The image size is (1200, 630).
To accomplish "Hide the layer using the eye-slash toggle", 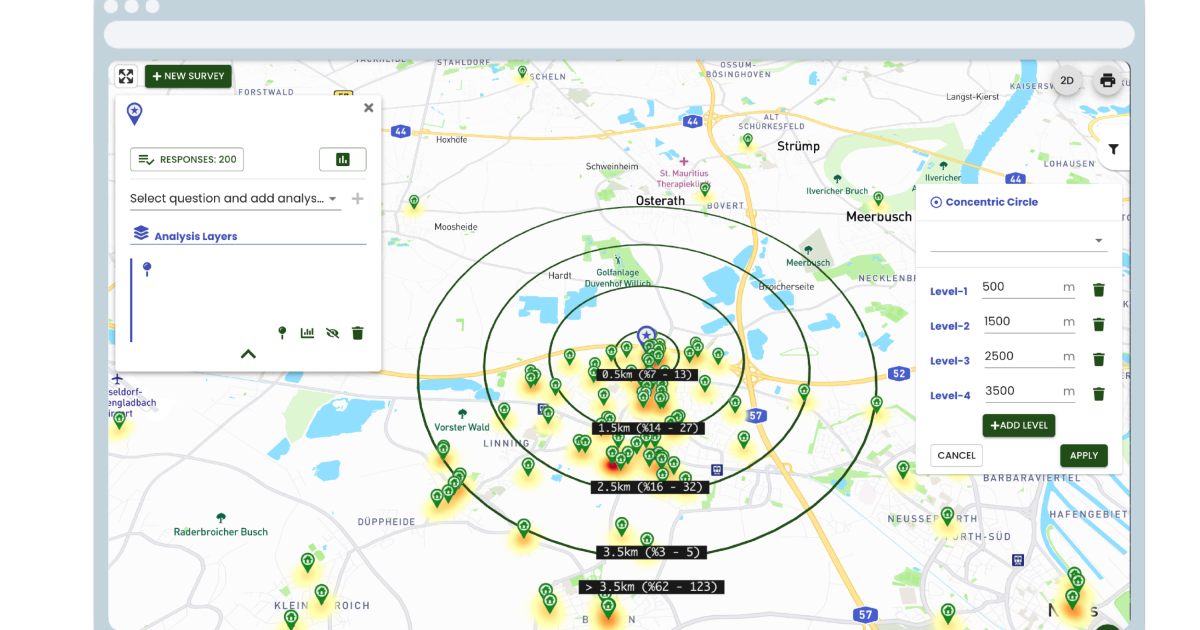I will [x=331, y=333].
